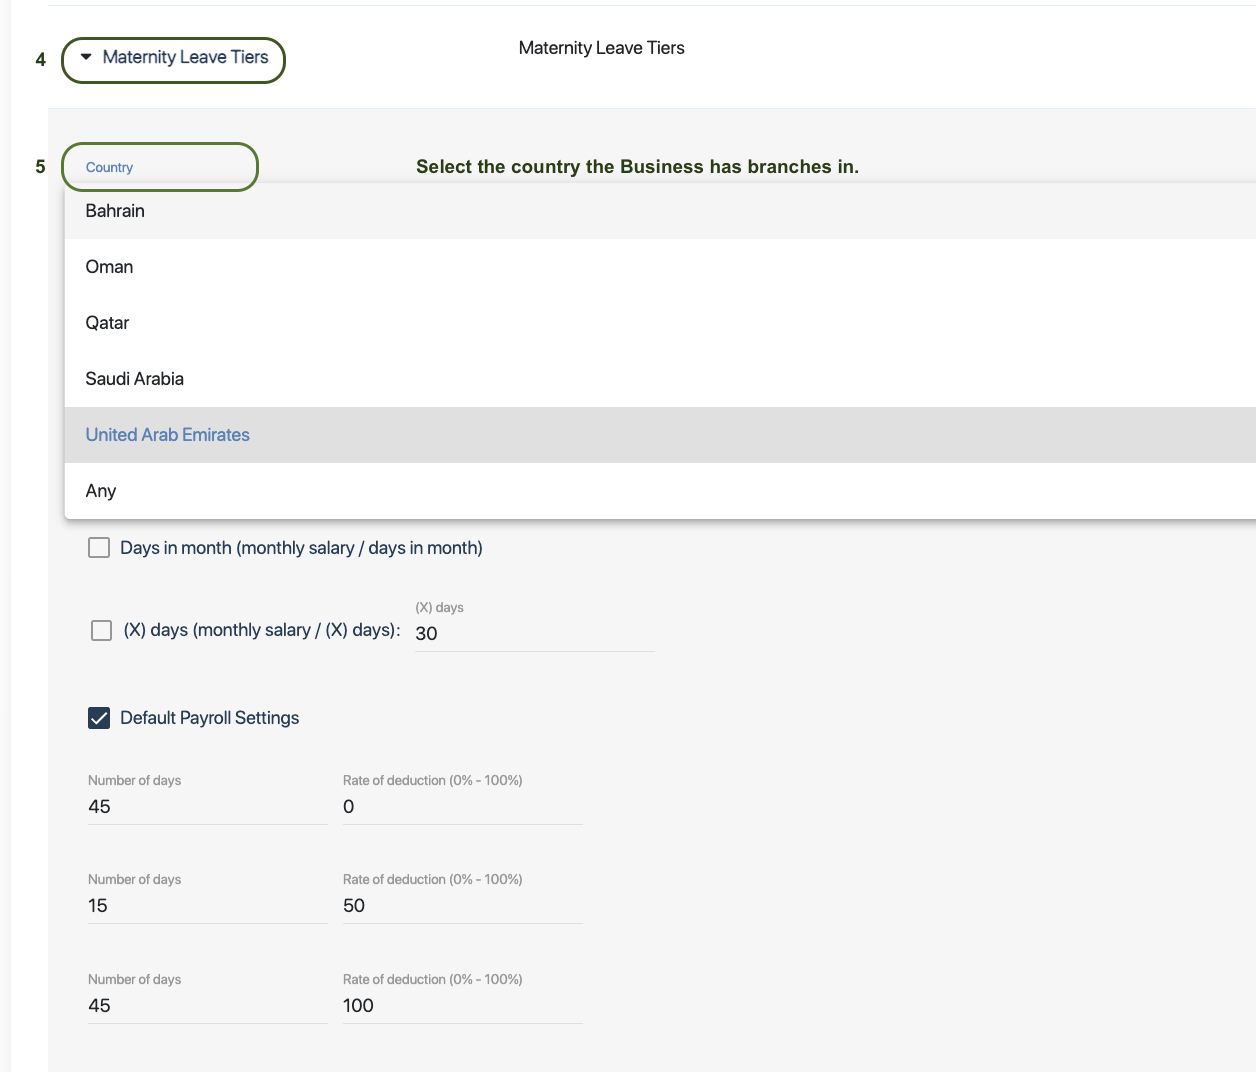Focus the (X) days field showing 30
The width and height of the screenshot is (1256, 1072).
pyautogui.click(x=533, y=633)
